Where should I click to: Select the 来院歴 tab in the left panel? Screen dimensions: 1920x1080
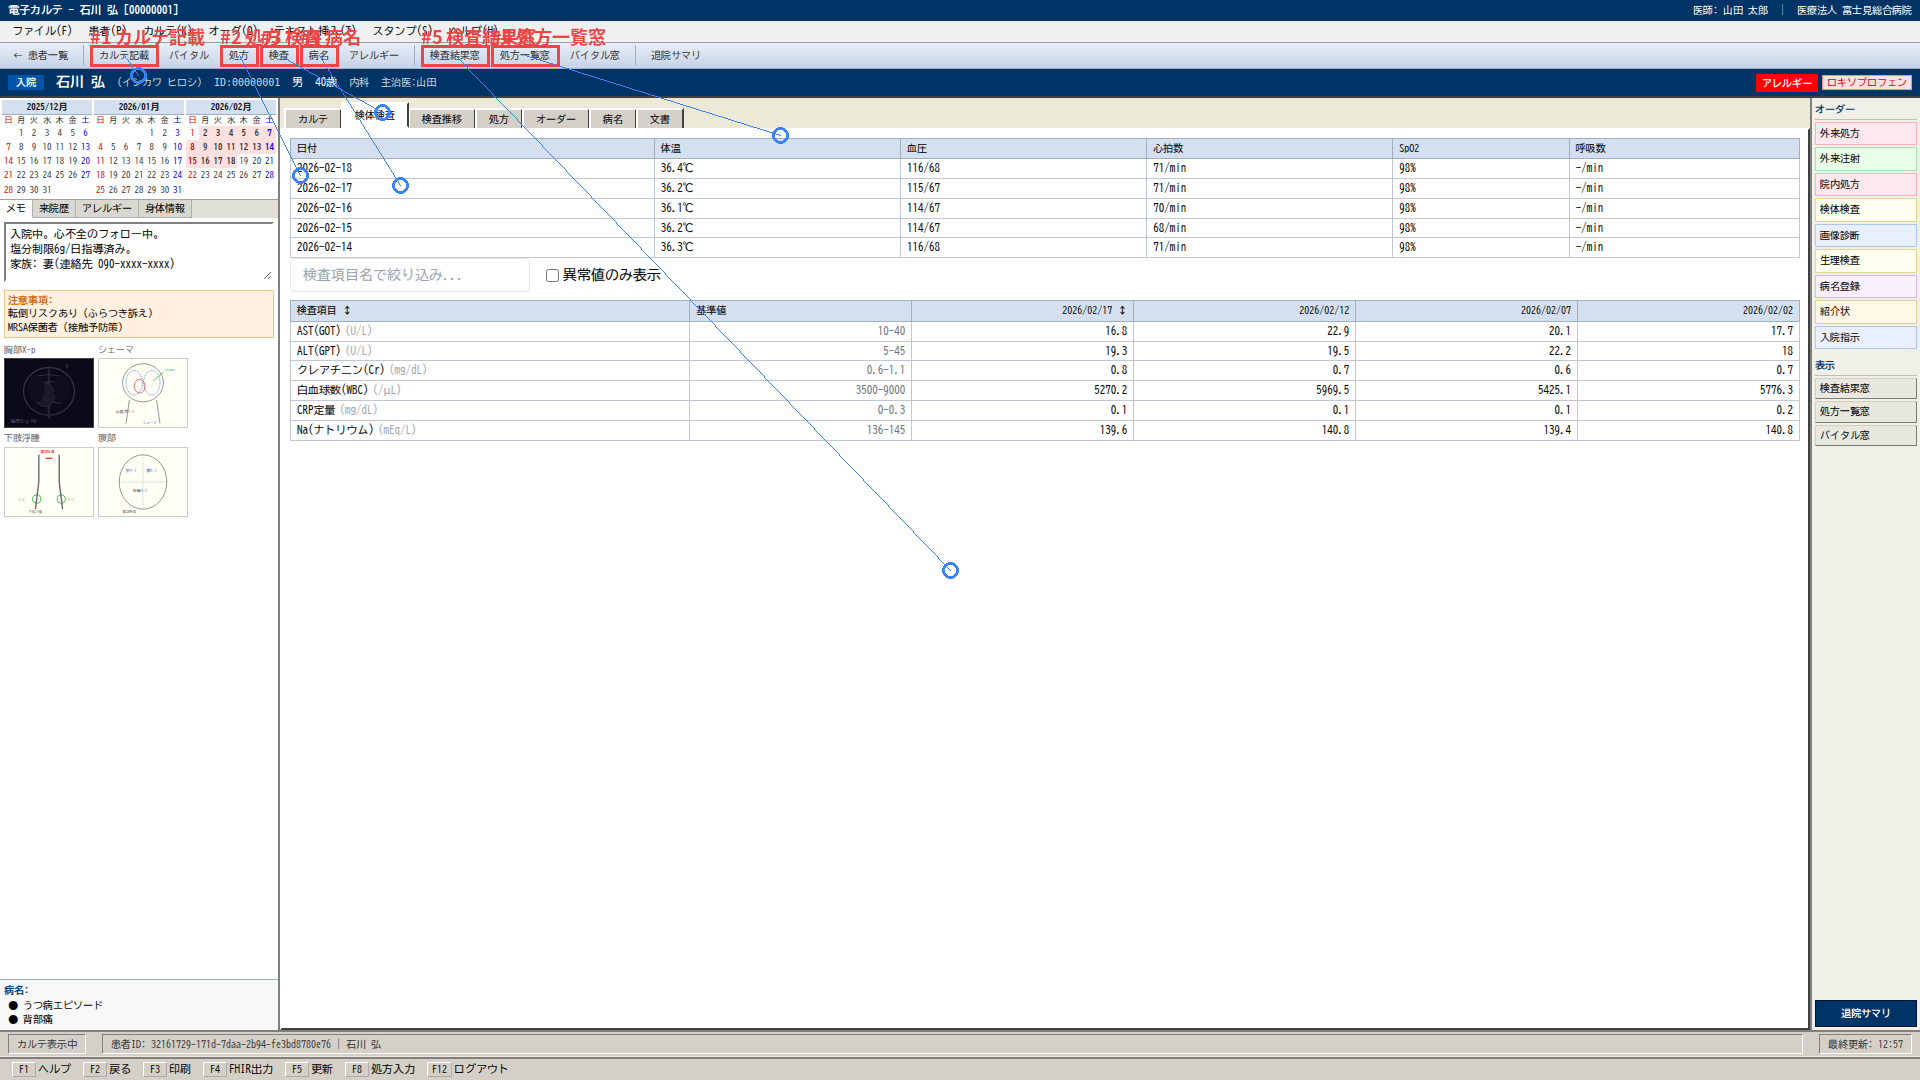54,209
